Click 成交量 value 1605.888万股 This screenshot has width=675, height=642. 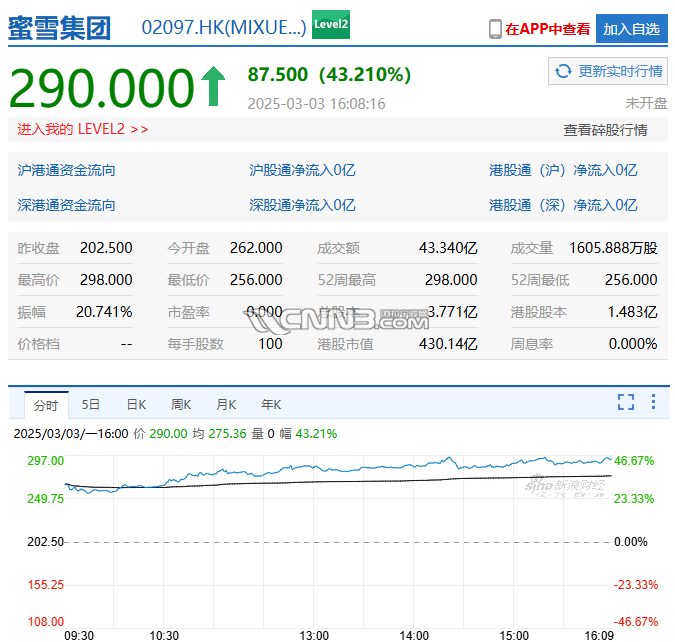pyautogui.click(x=613, y=248)
